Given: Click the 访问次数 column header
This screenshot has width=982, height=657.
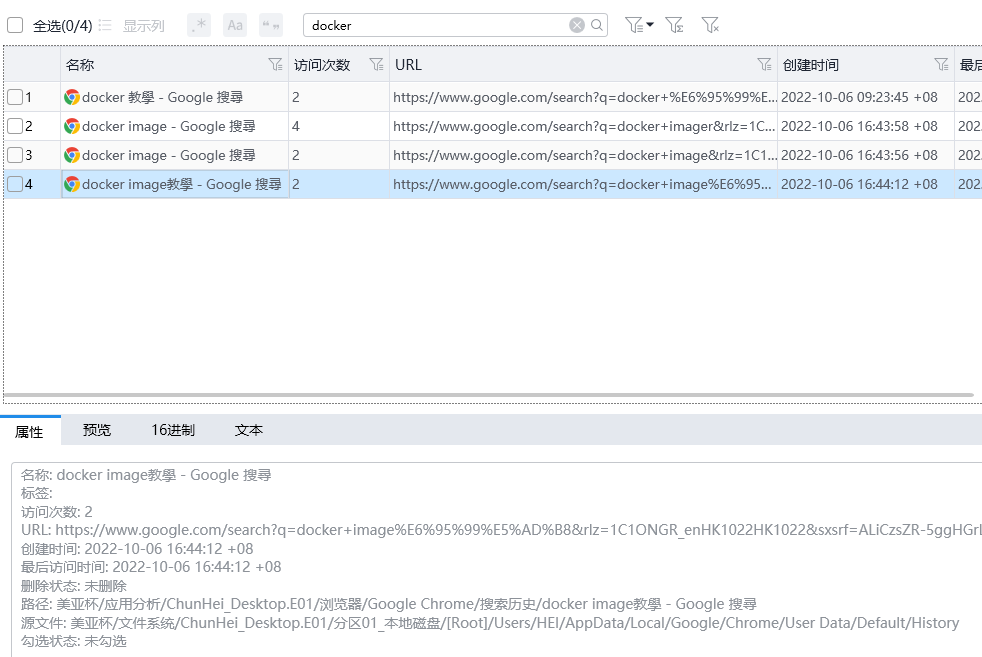Looking at the screenshot, I should 321,65.
